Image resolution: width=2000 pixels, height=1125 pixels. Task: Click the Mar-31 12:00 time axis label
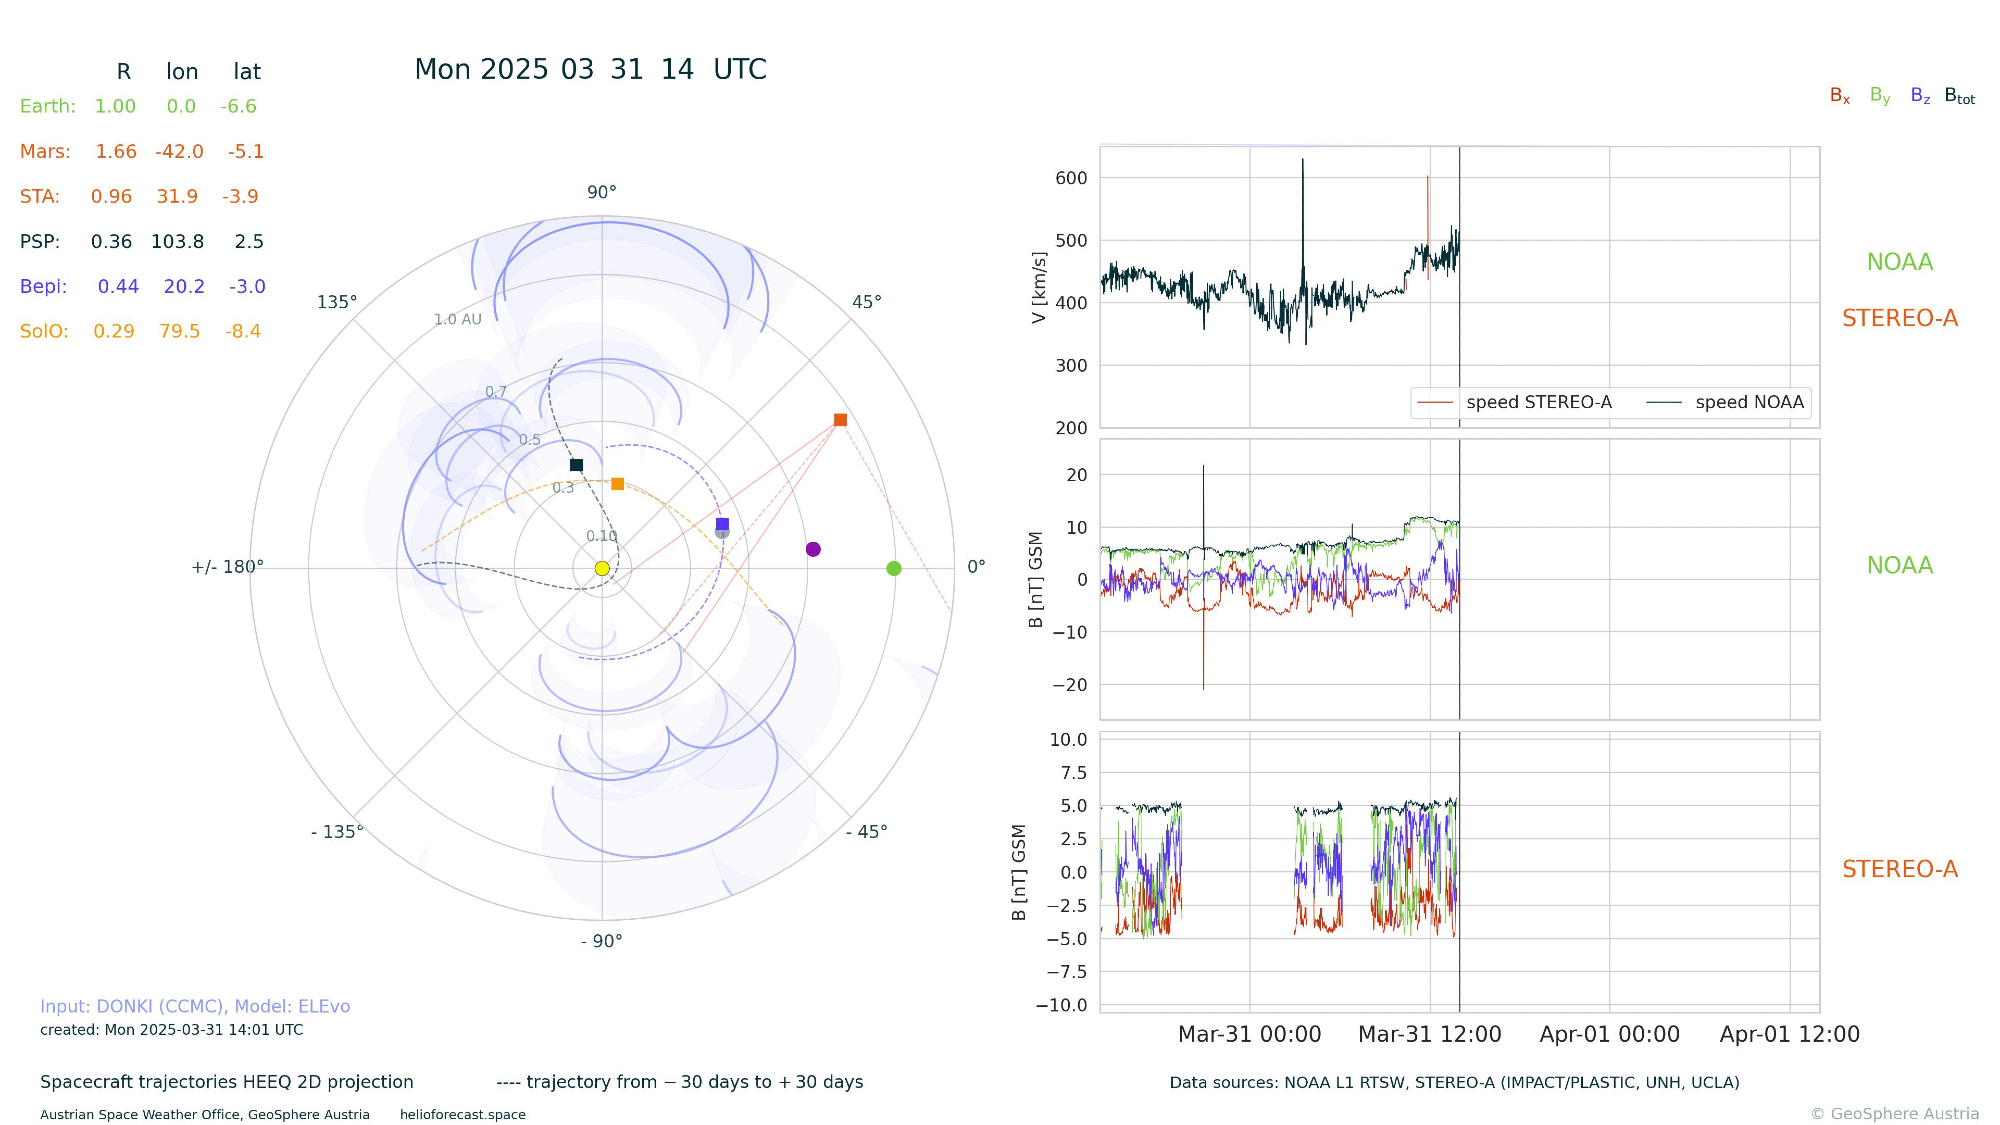pos(1429,1034)
